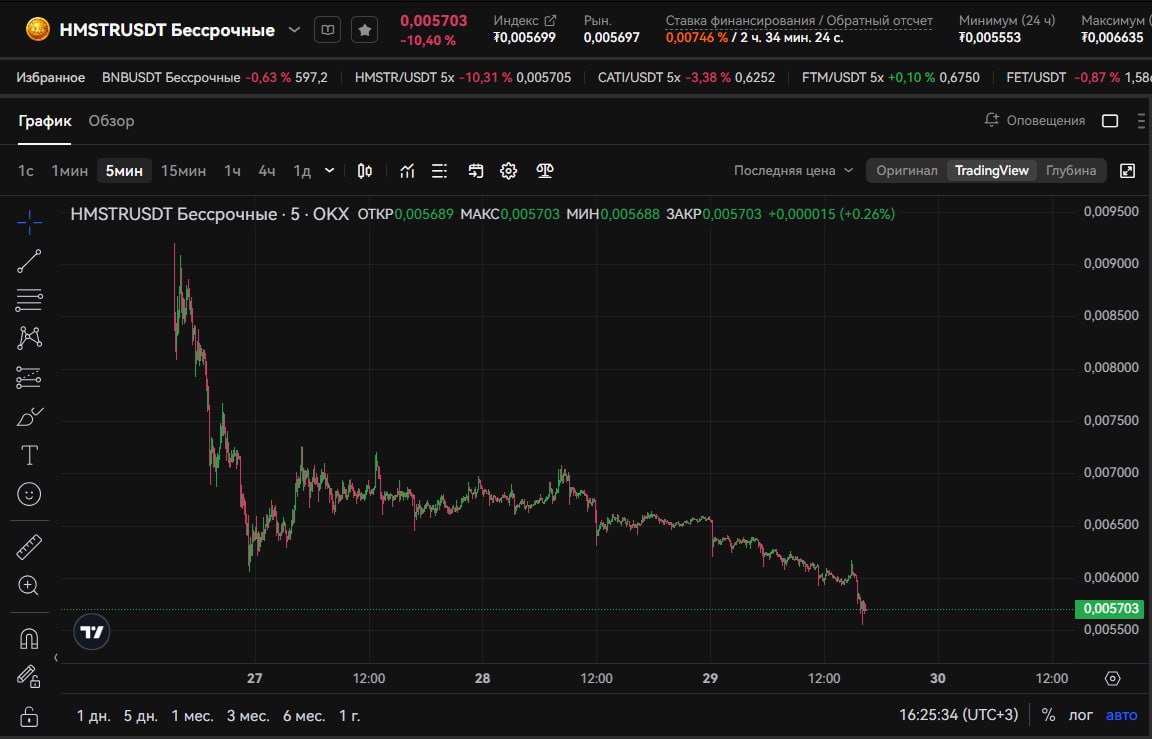Select the forecasting and measurement tool
Screen dimensions: 1152x739
point(29,378)
